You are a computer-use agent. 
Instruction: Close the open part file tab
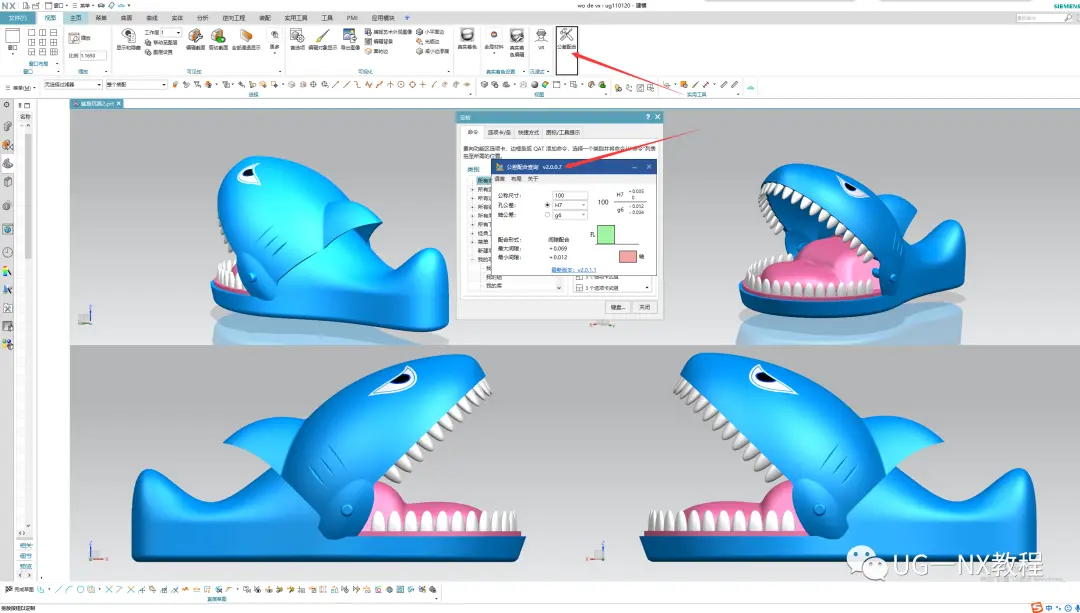[118, 103]
